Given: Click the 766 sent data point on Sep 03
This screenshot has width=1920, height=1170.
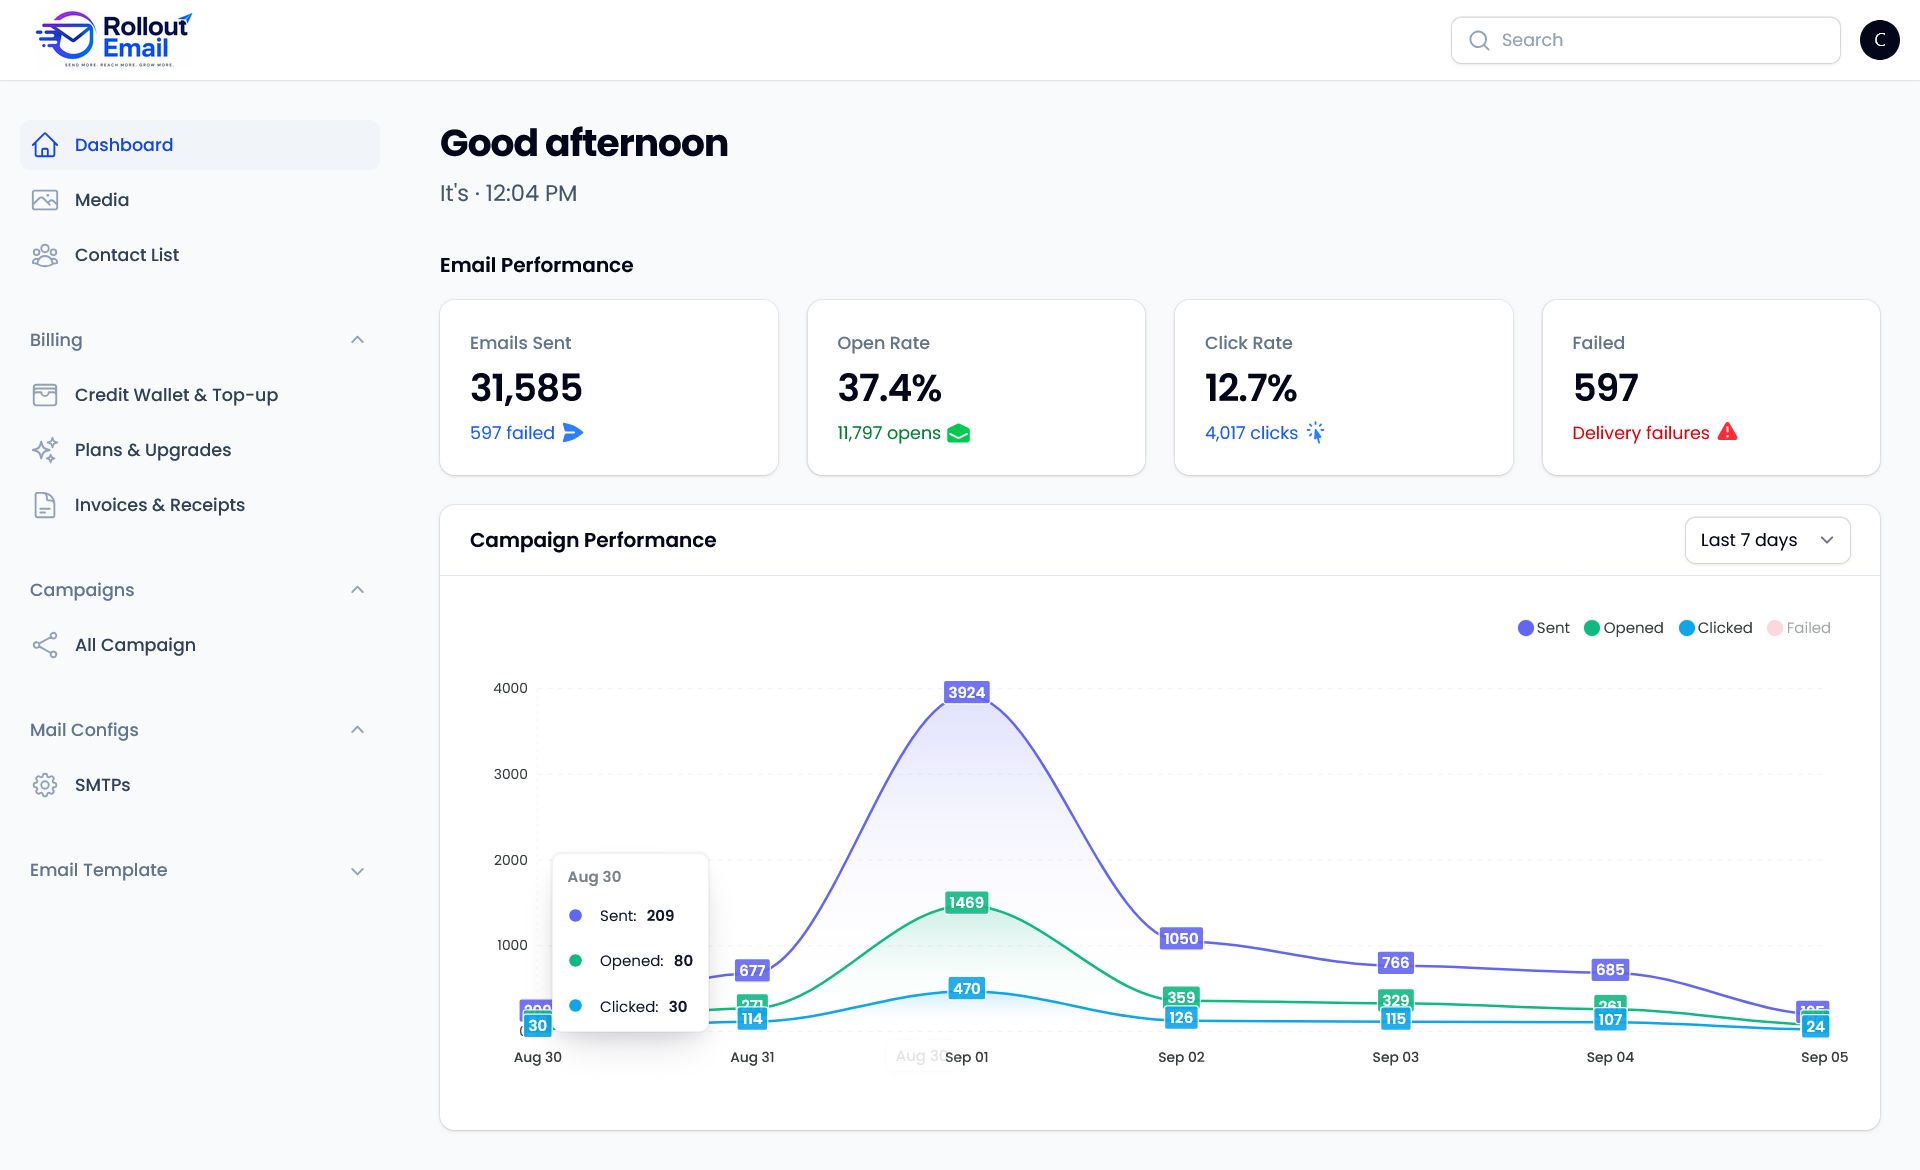Looking at the screenshot, I should [x=1395, y=962].
